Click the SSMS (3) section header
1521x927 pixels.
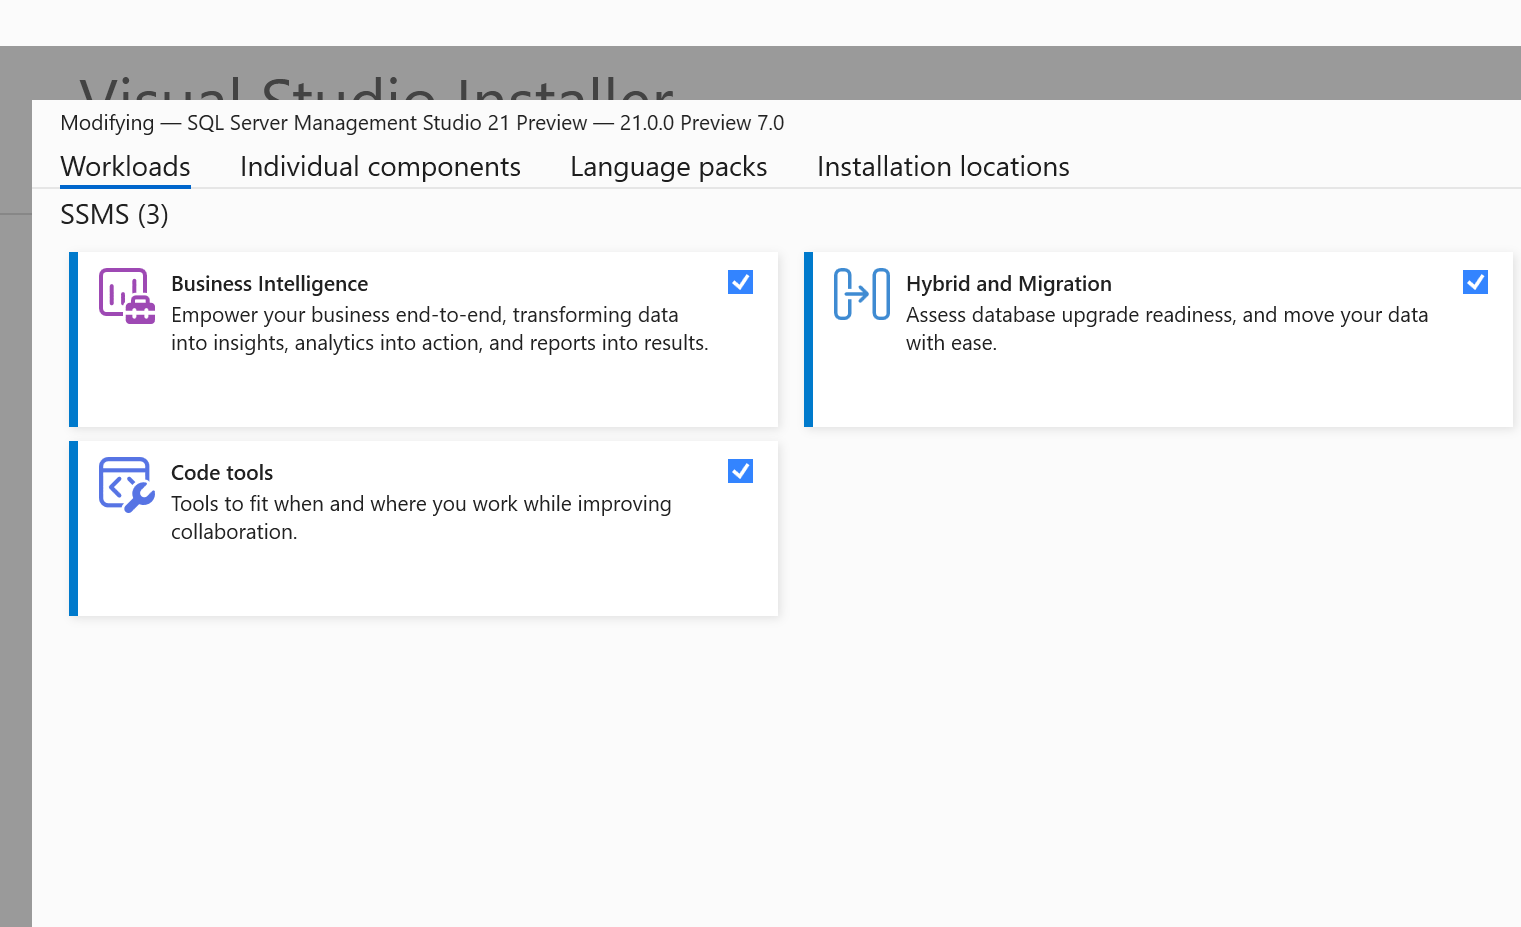(x=114, y=214)
